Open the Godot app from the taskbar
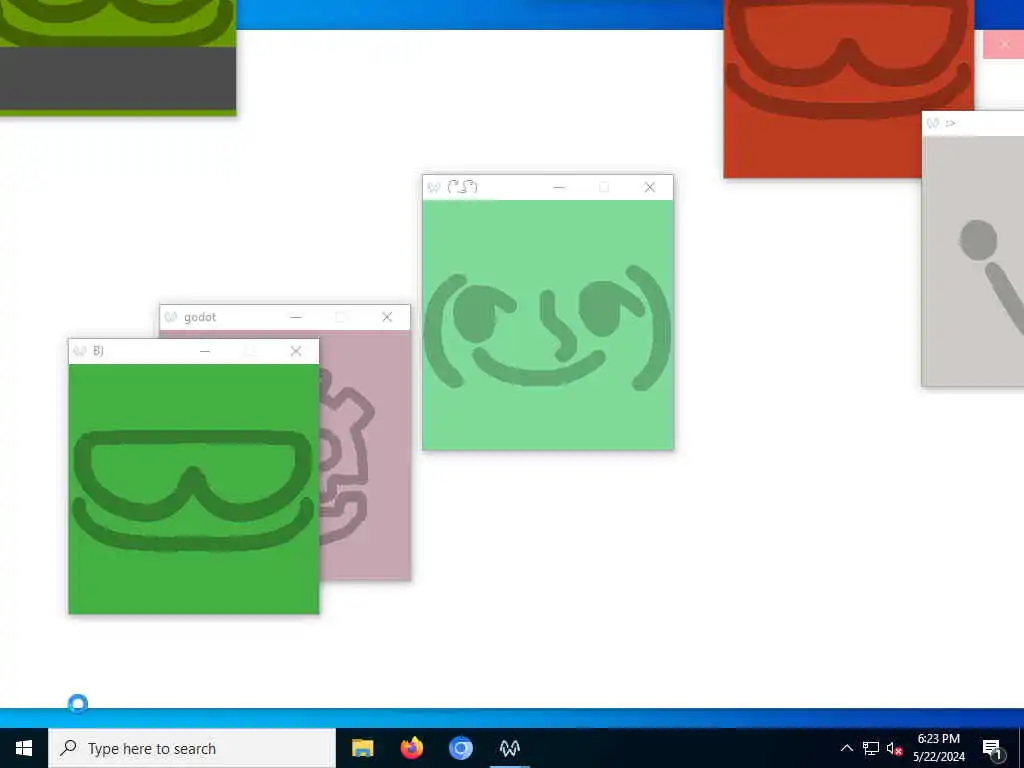Image resolution: width=1024 pixels, height=768 pixels. [509, 748]
